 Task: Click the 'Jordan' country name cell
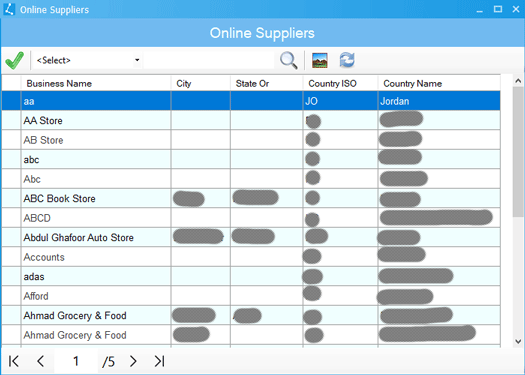click(439, 101)
